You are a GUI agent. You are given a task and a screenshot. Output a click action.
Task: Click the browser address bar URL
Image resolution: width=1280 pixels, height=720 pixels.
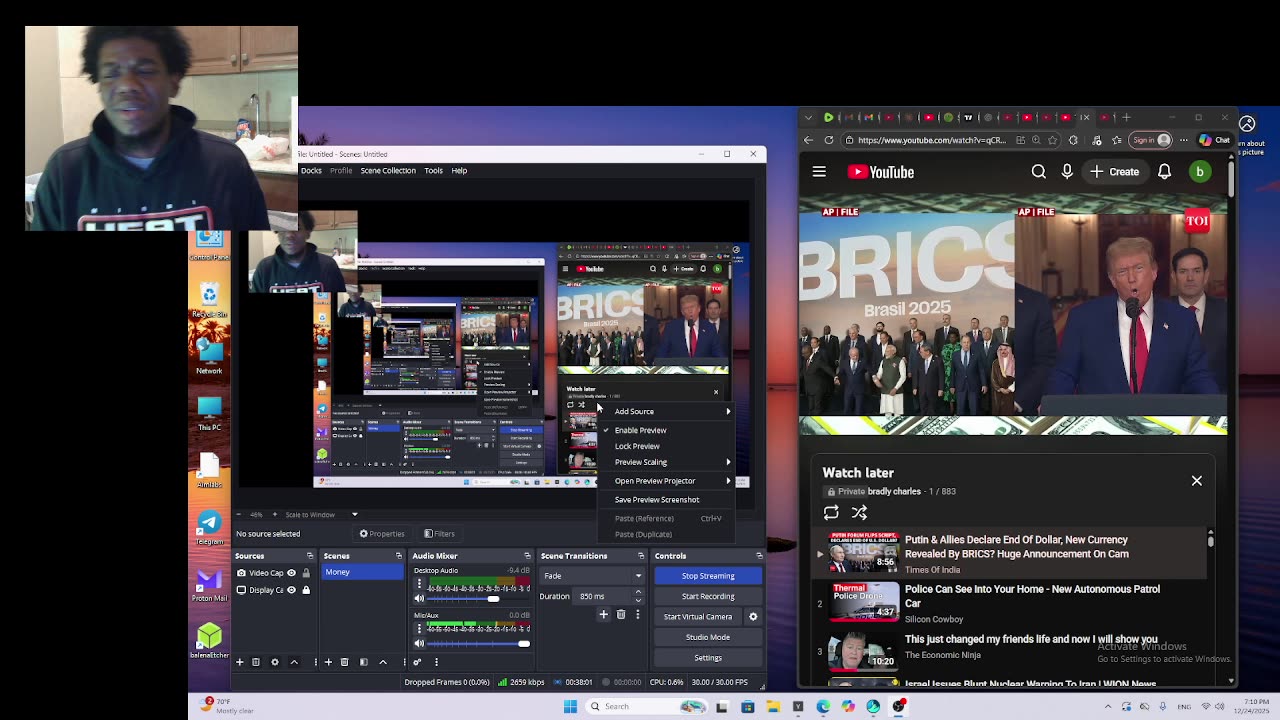click(931, 140)
